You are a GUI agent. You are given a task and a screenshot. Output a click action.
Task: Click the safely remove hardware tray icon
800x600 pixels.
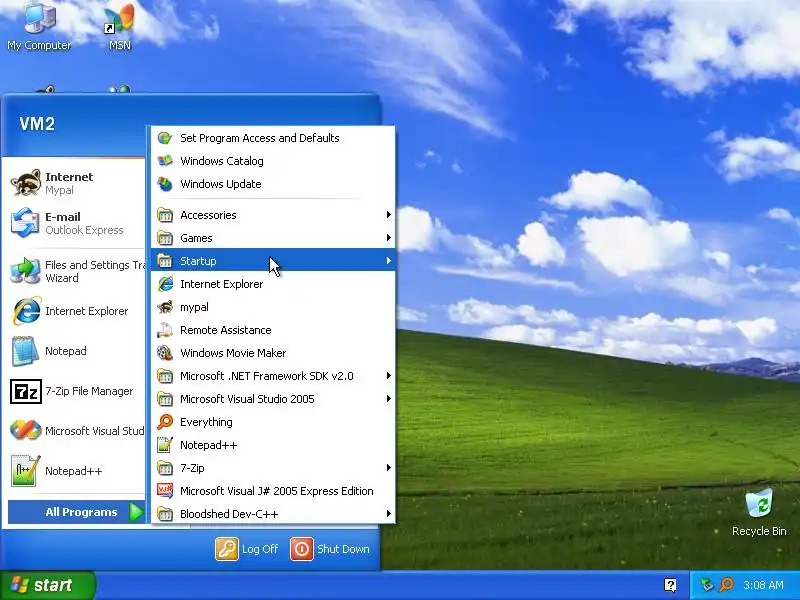707,585
